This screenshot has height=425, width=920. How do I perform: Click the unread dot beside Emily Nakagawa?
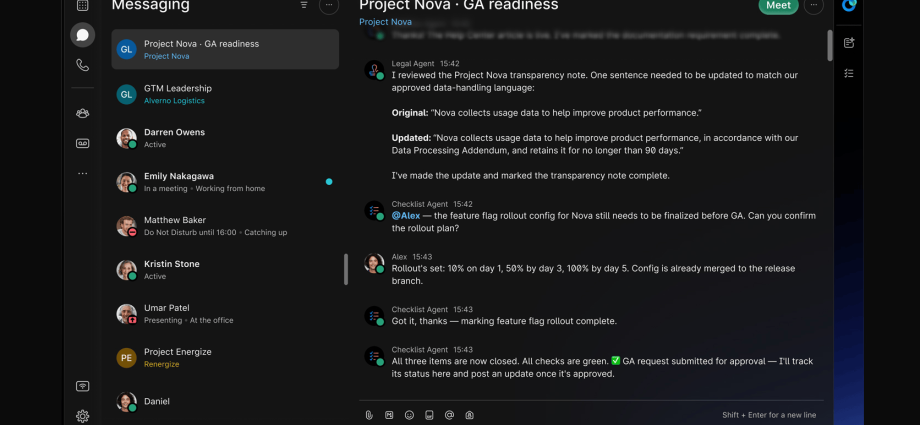point(329,182)
